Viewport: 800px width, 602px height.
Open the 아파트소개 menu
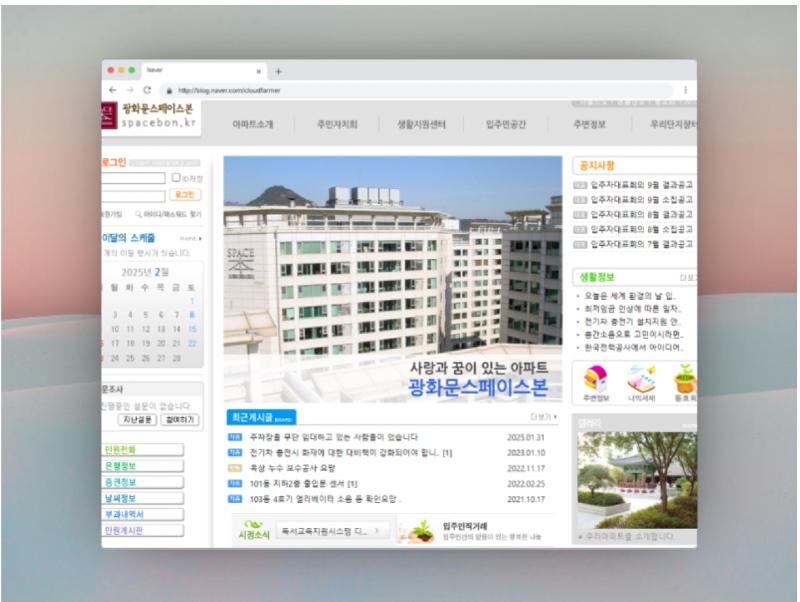[253, 124]
